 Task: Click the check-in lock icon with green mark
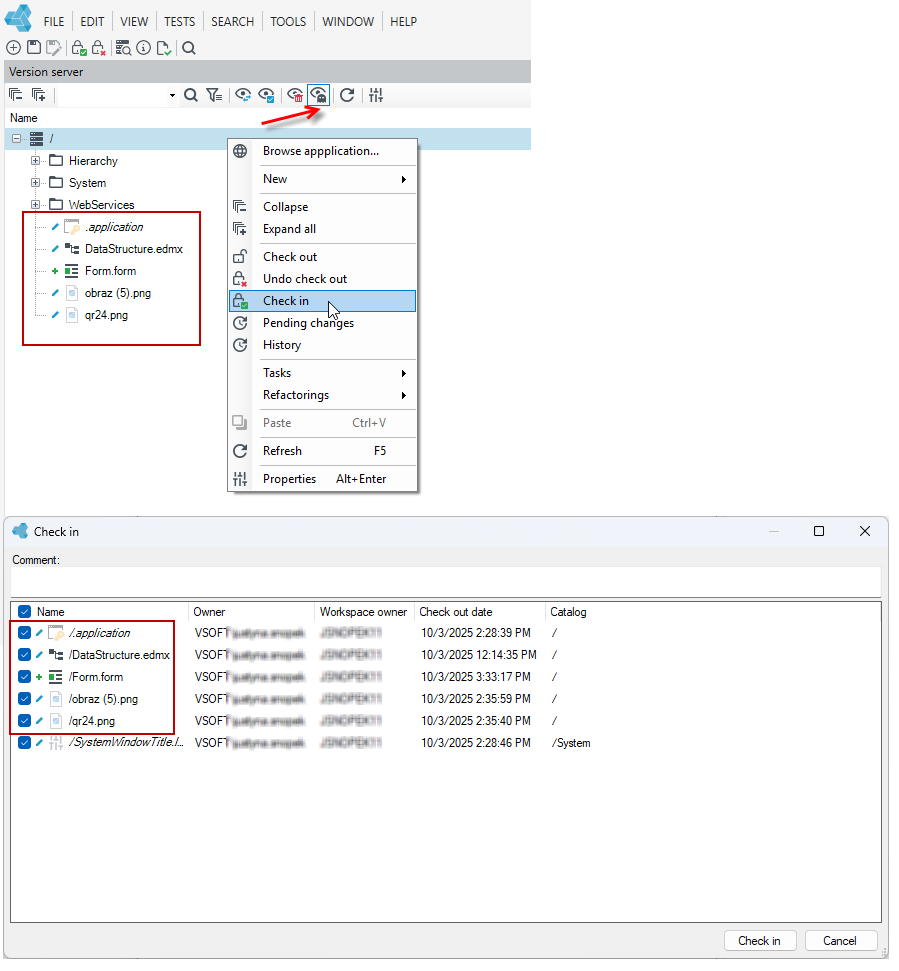[79, 48]
